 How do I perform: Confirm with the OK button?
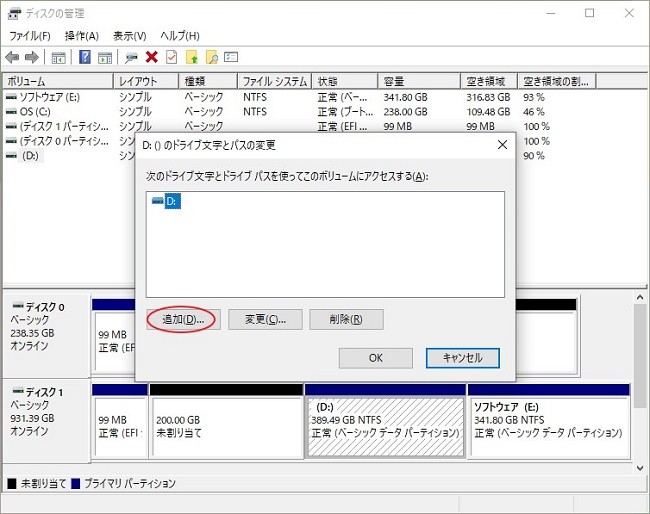(x=376, y=358)
